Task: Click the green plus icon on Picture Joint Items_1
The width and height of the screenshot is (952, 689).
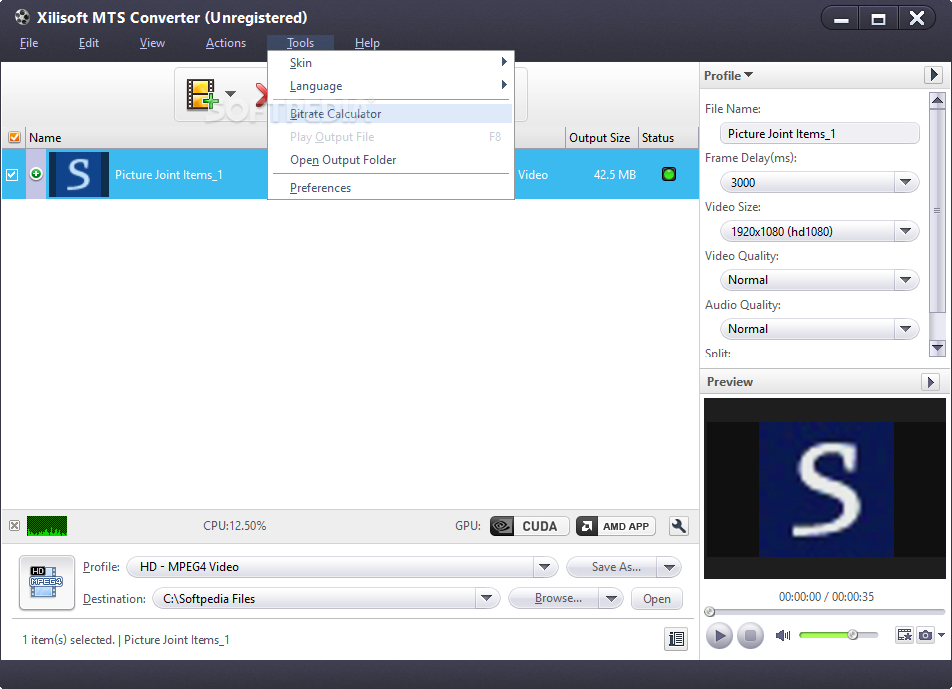Action: point(36,174)
